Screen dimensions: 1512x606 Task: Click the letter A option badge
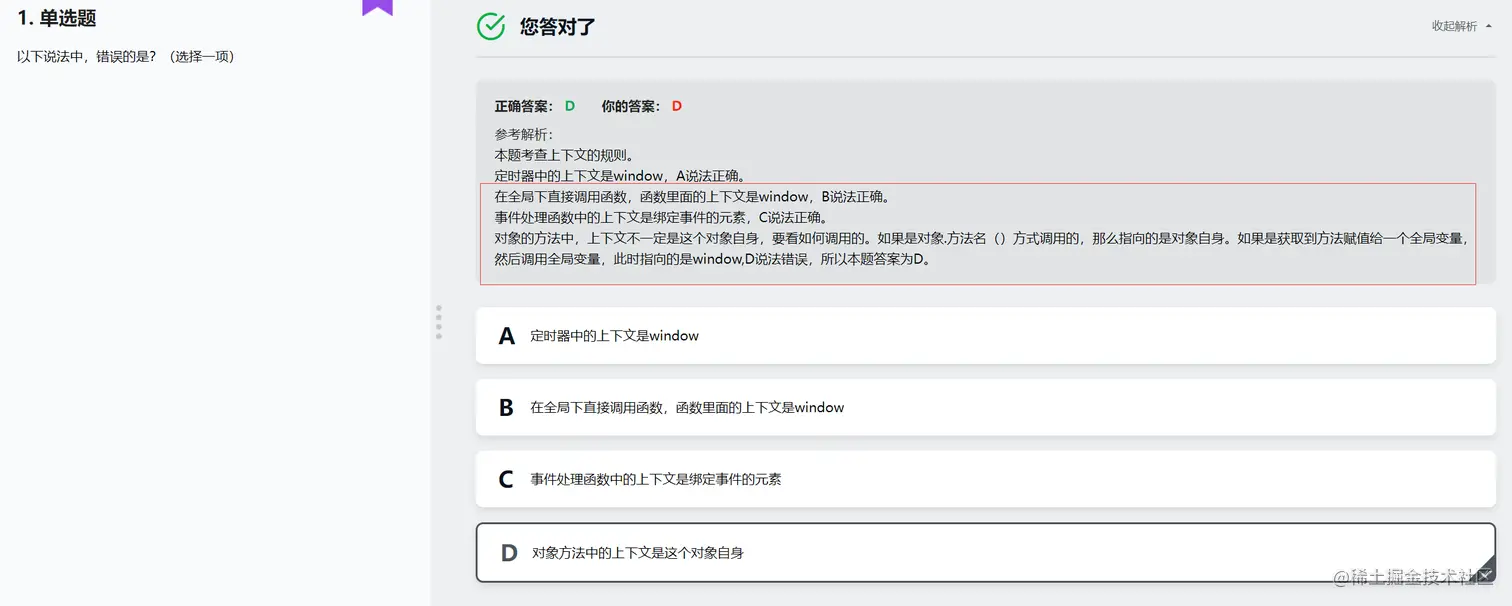(507, 336)
